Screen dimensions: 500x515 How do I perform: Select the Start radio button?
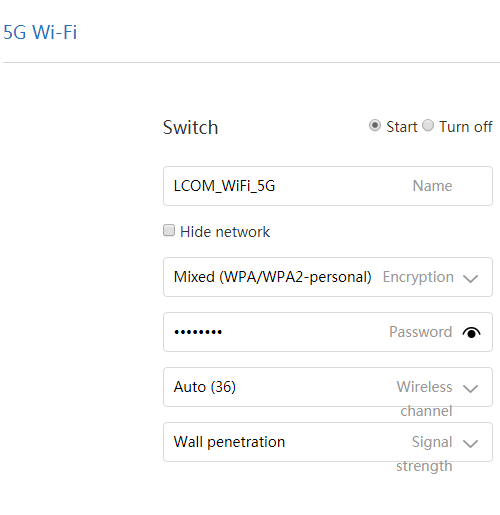point(375,126)
